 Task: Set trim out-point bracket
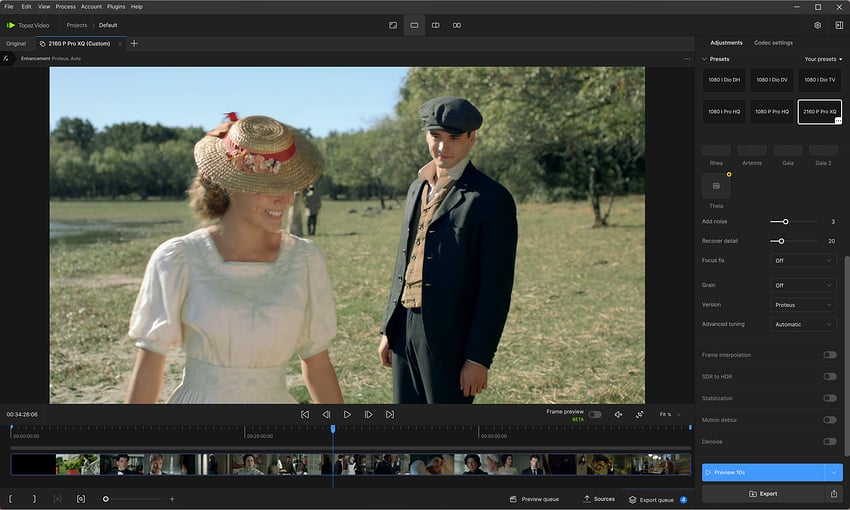click(x=34, y=499)
